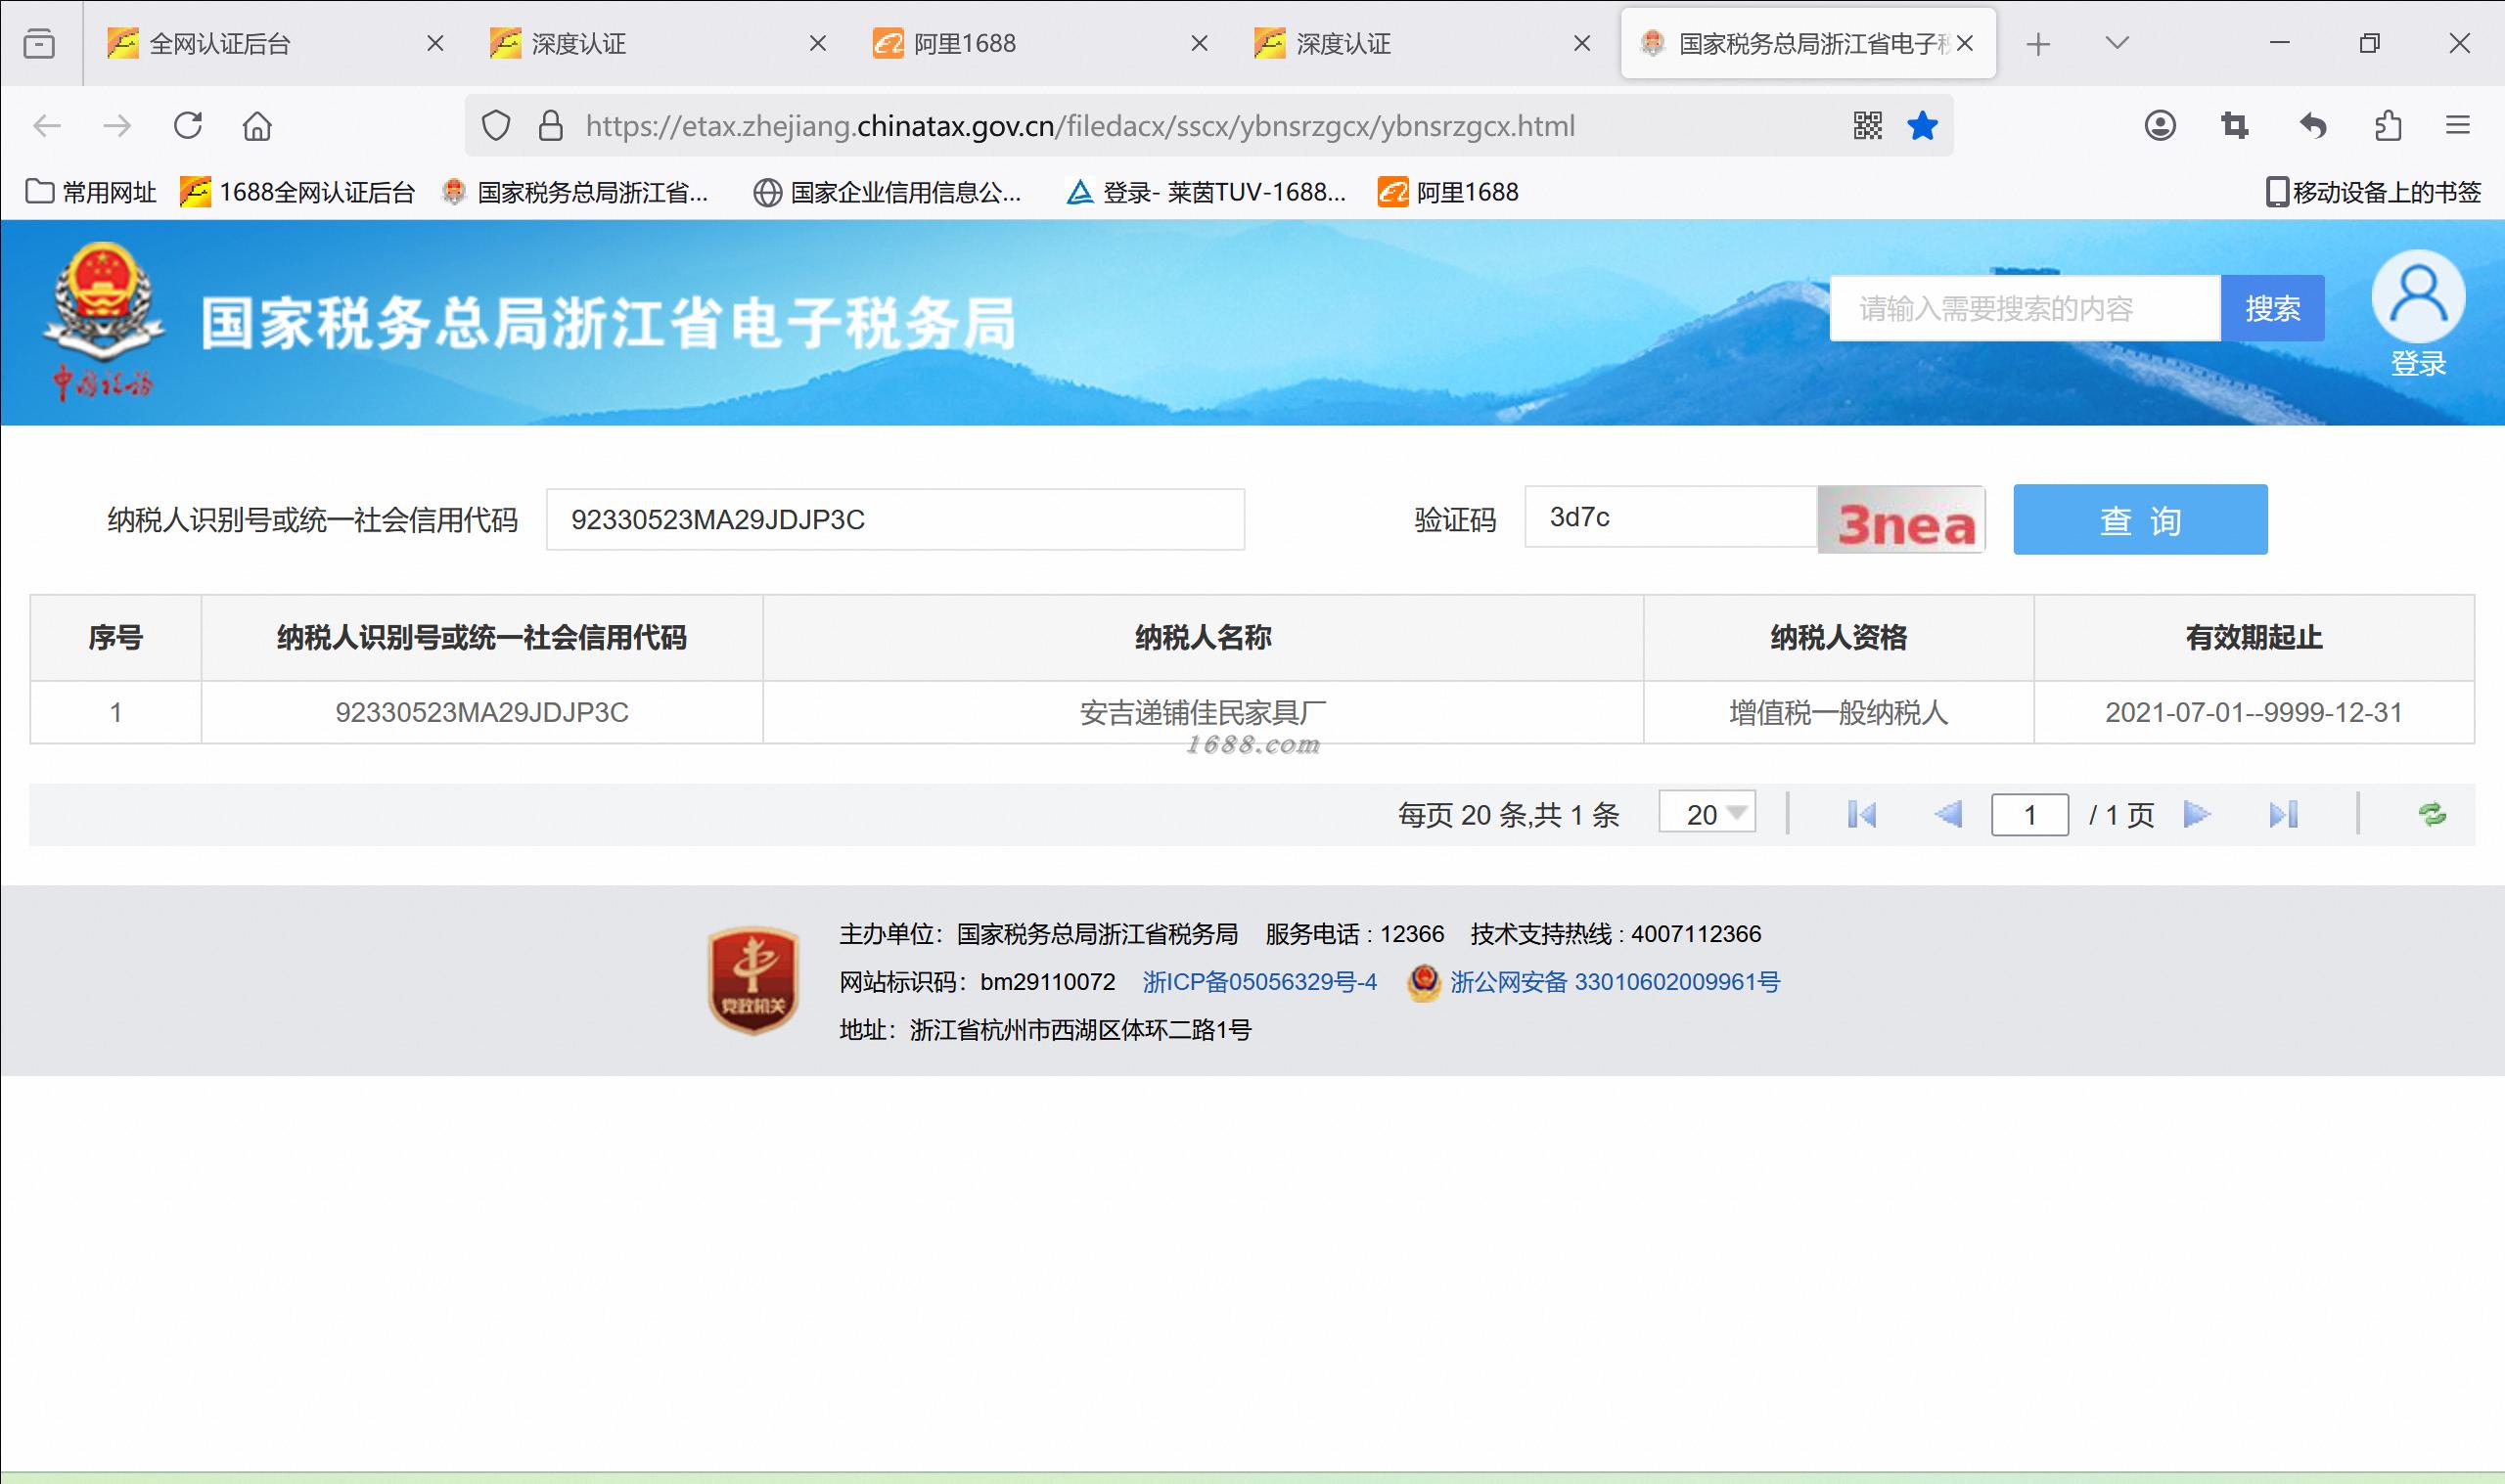Refresh the results table with green icon
Viewport: 2505px width, 1484px height.
2432,814
